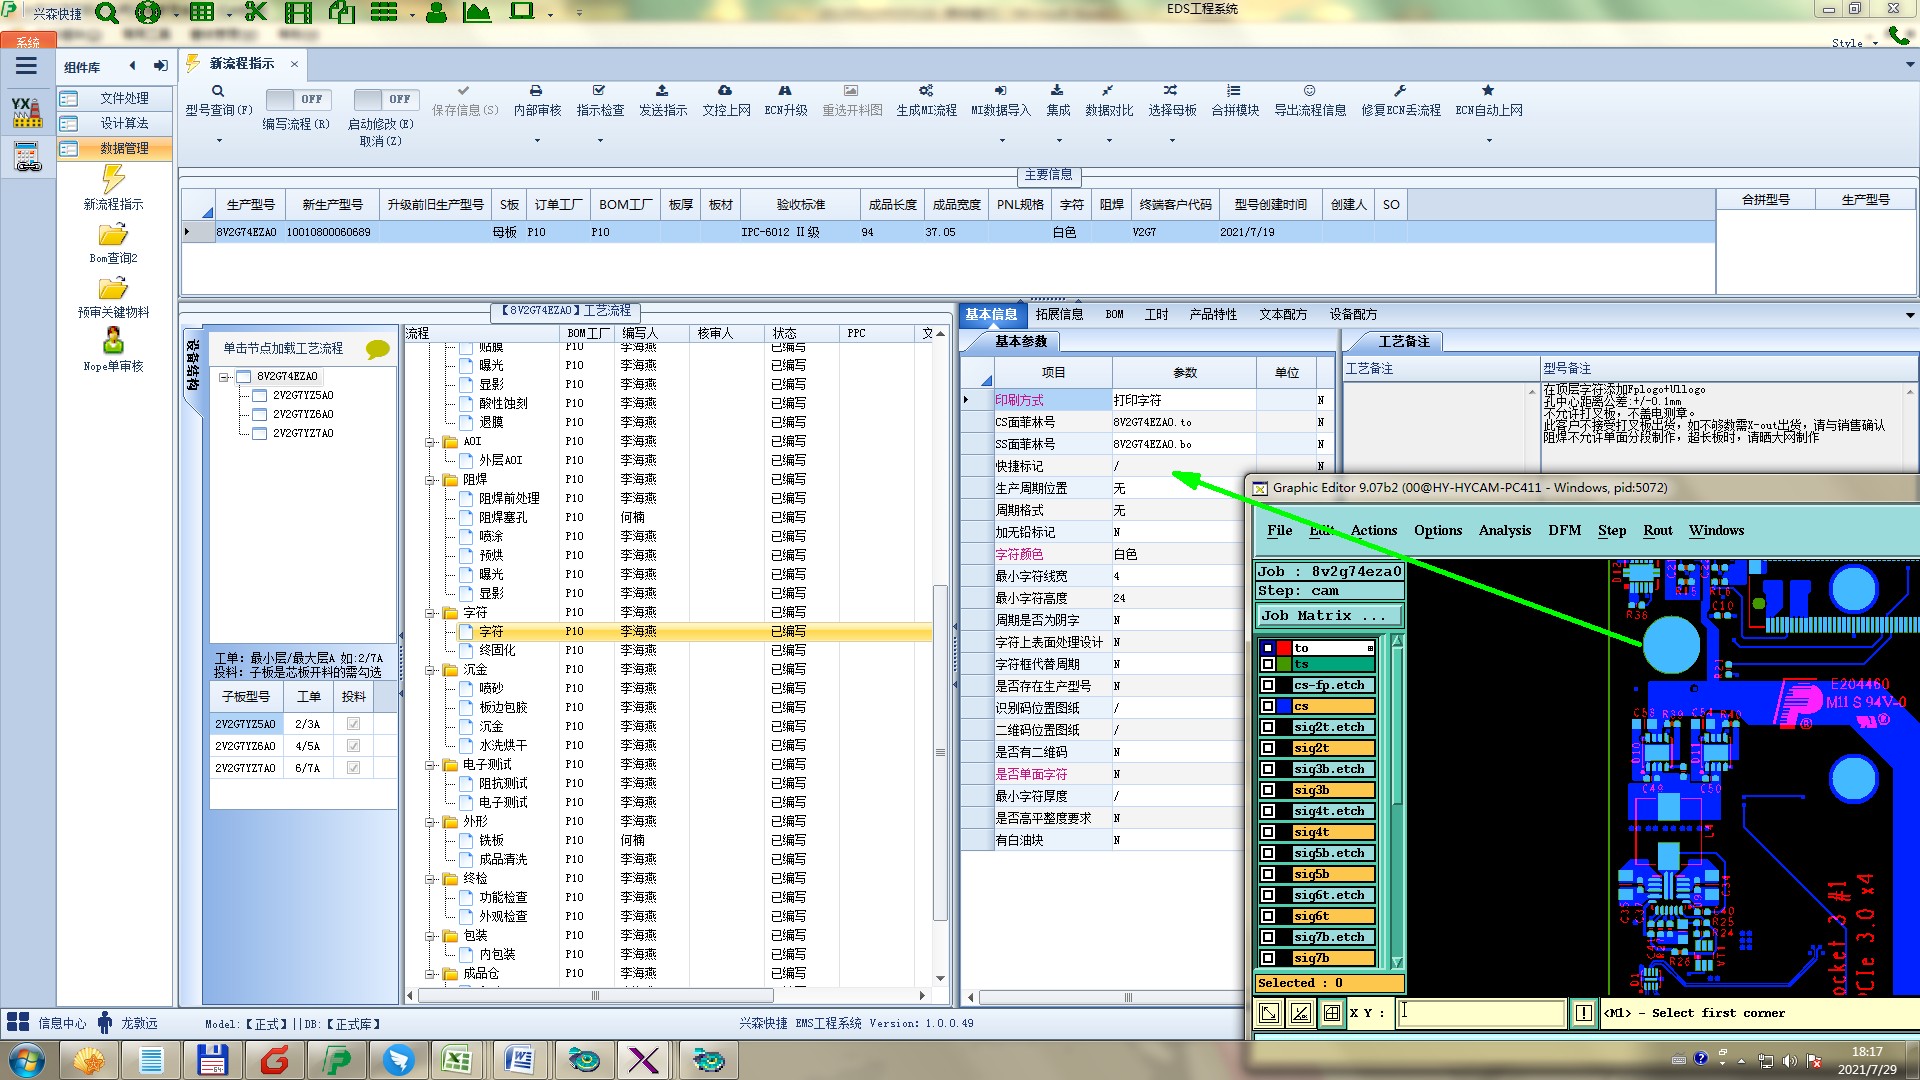Click the red color swatch of layer to

point(1284,648)
